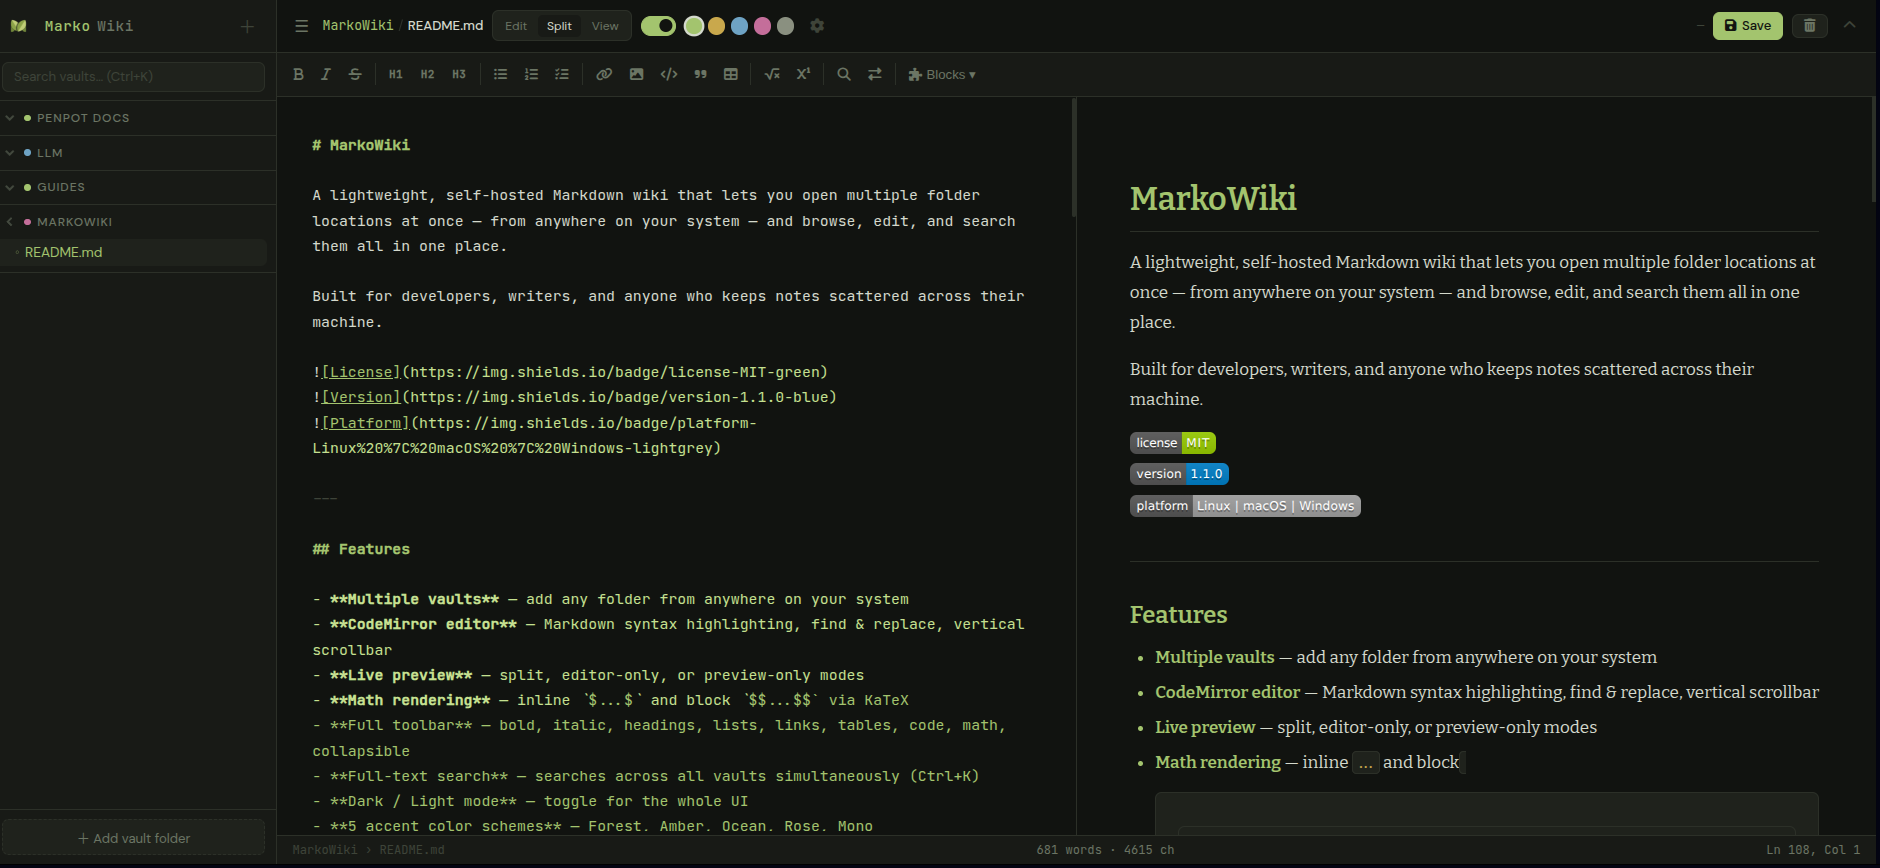Click 'Ln 108, Col 1' in status bar
This screenshot has height=868, width=1880.
pos(1813,850)
